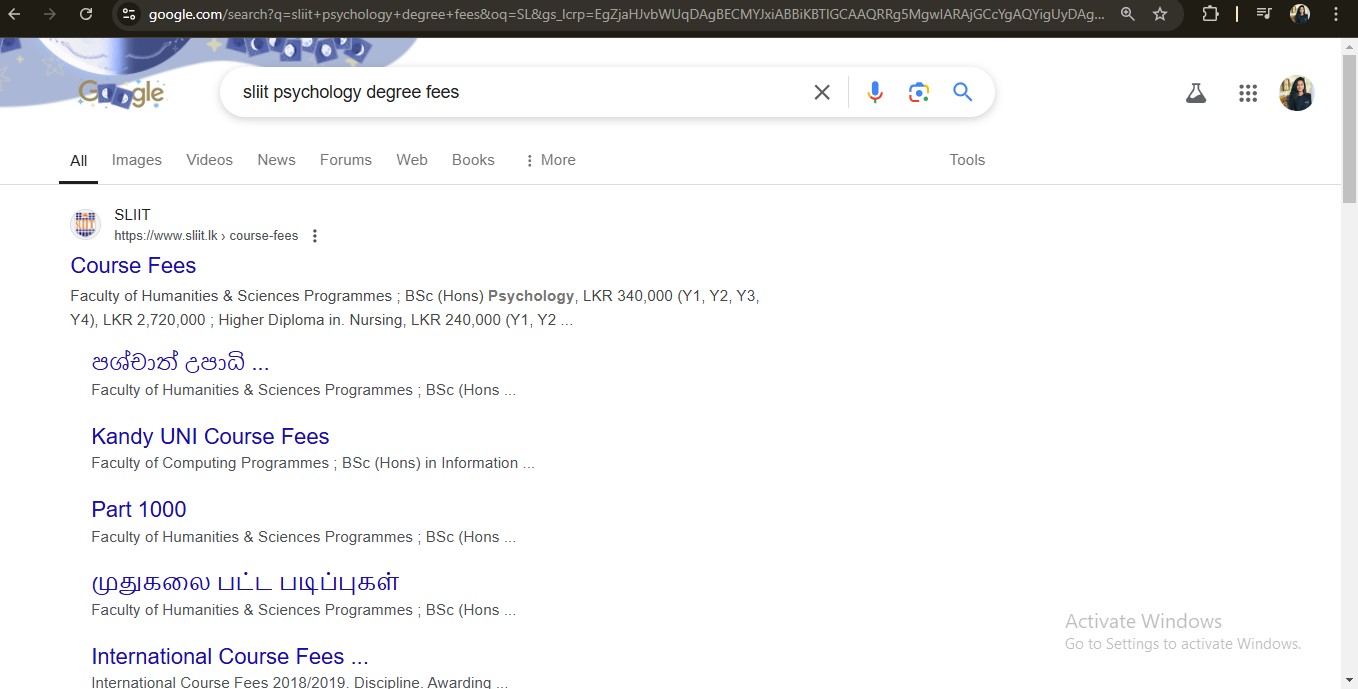Open the Google account profile picture
This screenshot has height=689, width=1358.
point(1297,93)
